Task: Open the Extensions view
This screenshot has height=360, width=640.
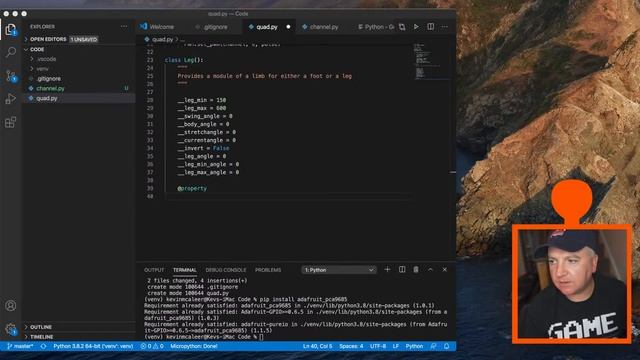Action: (x=11, y=122)
